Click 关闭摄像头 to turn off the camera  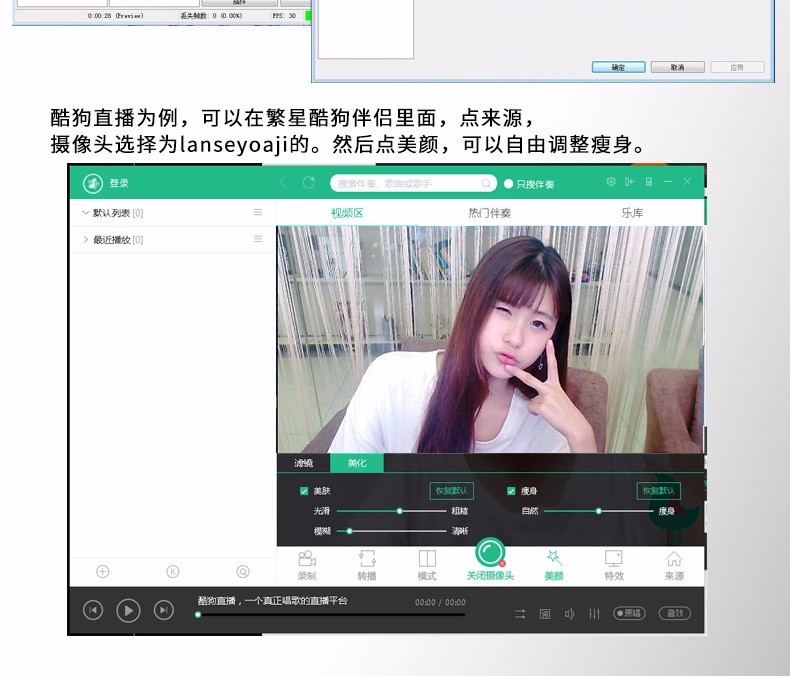pos(490,560)
